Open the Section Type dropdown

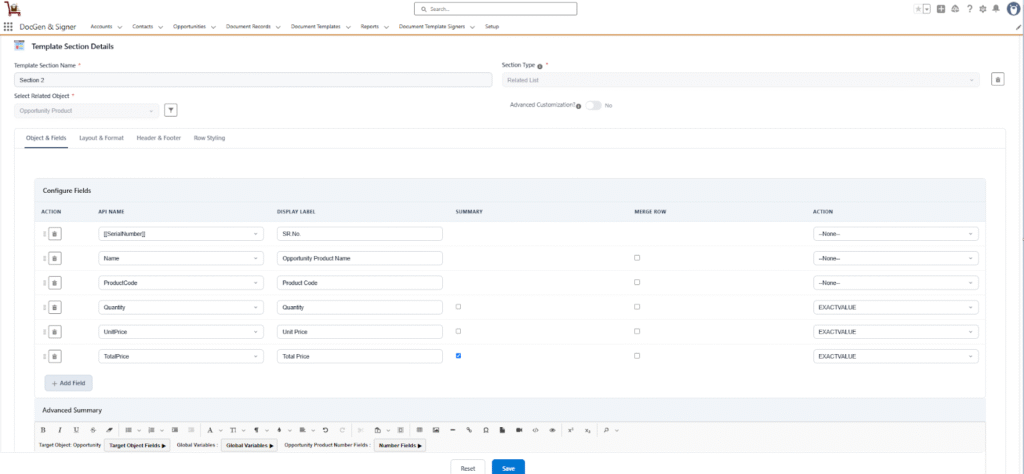(740, 80)
